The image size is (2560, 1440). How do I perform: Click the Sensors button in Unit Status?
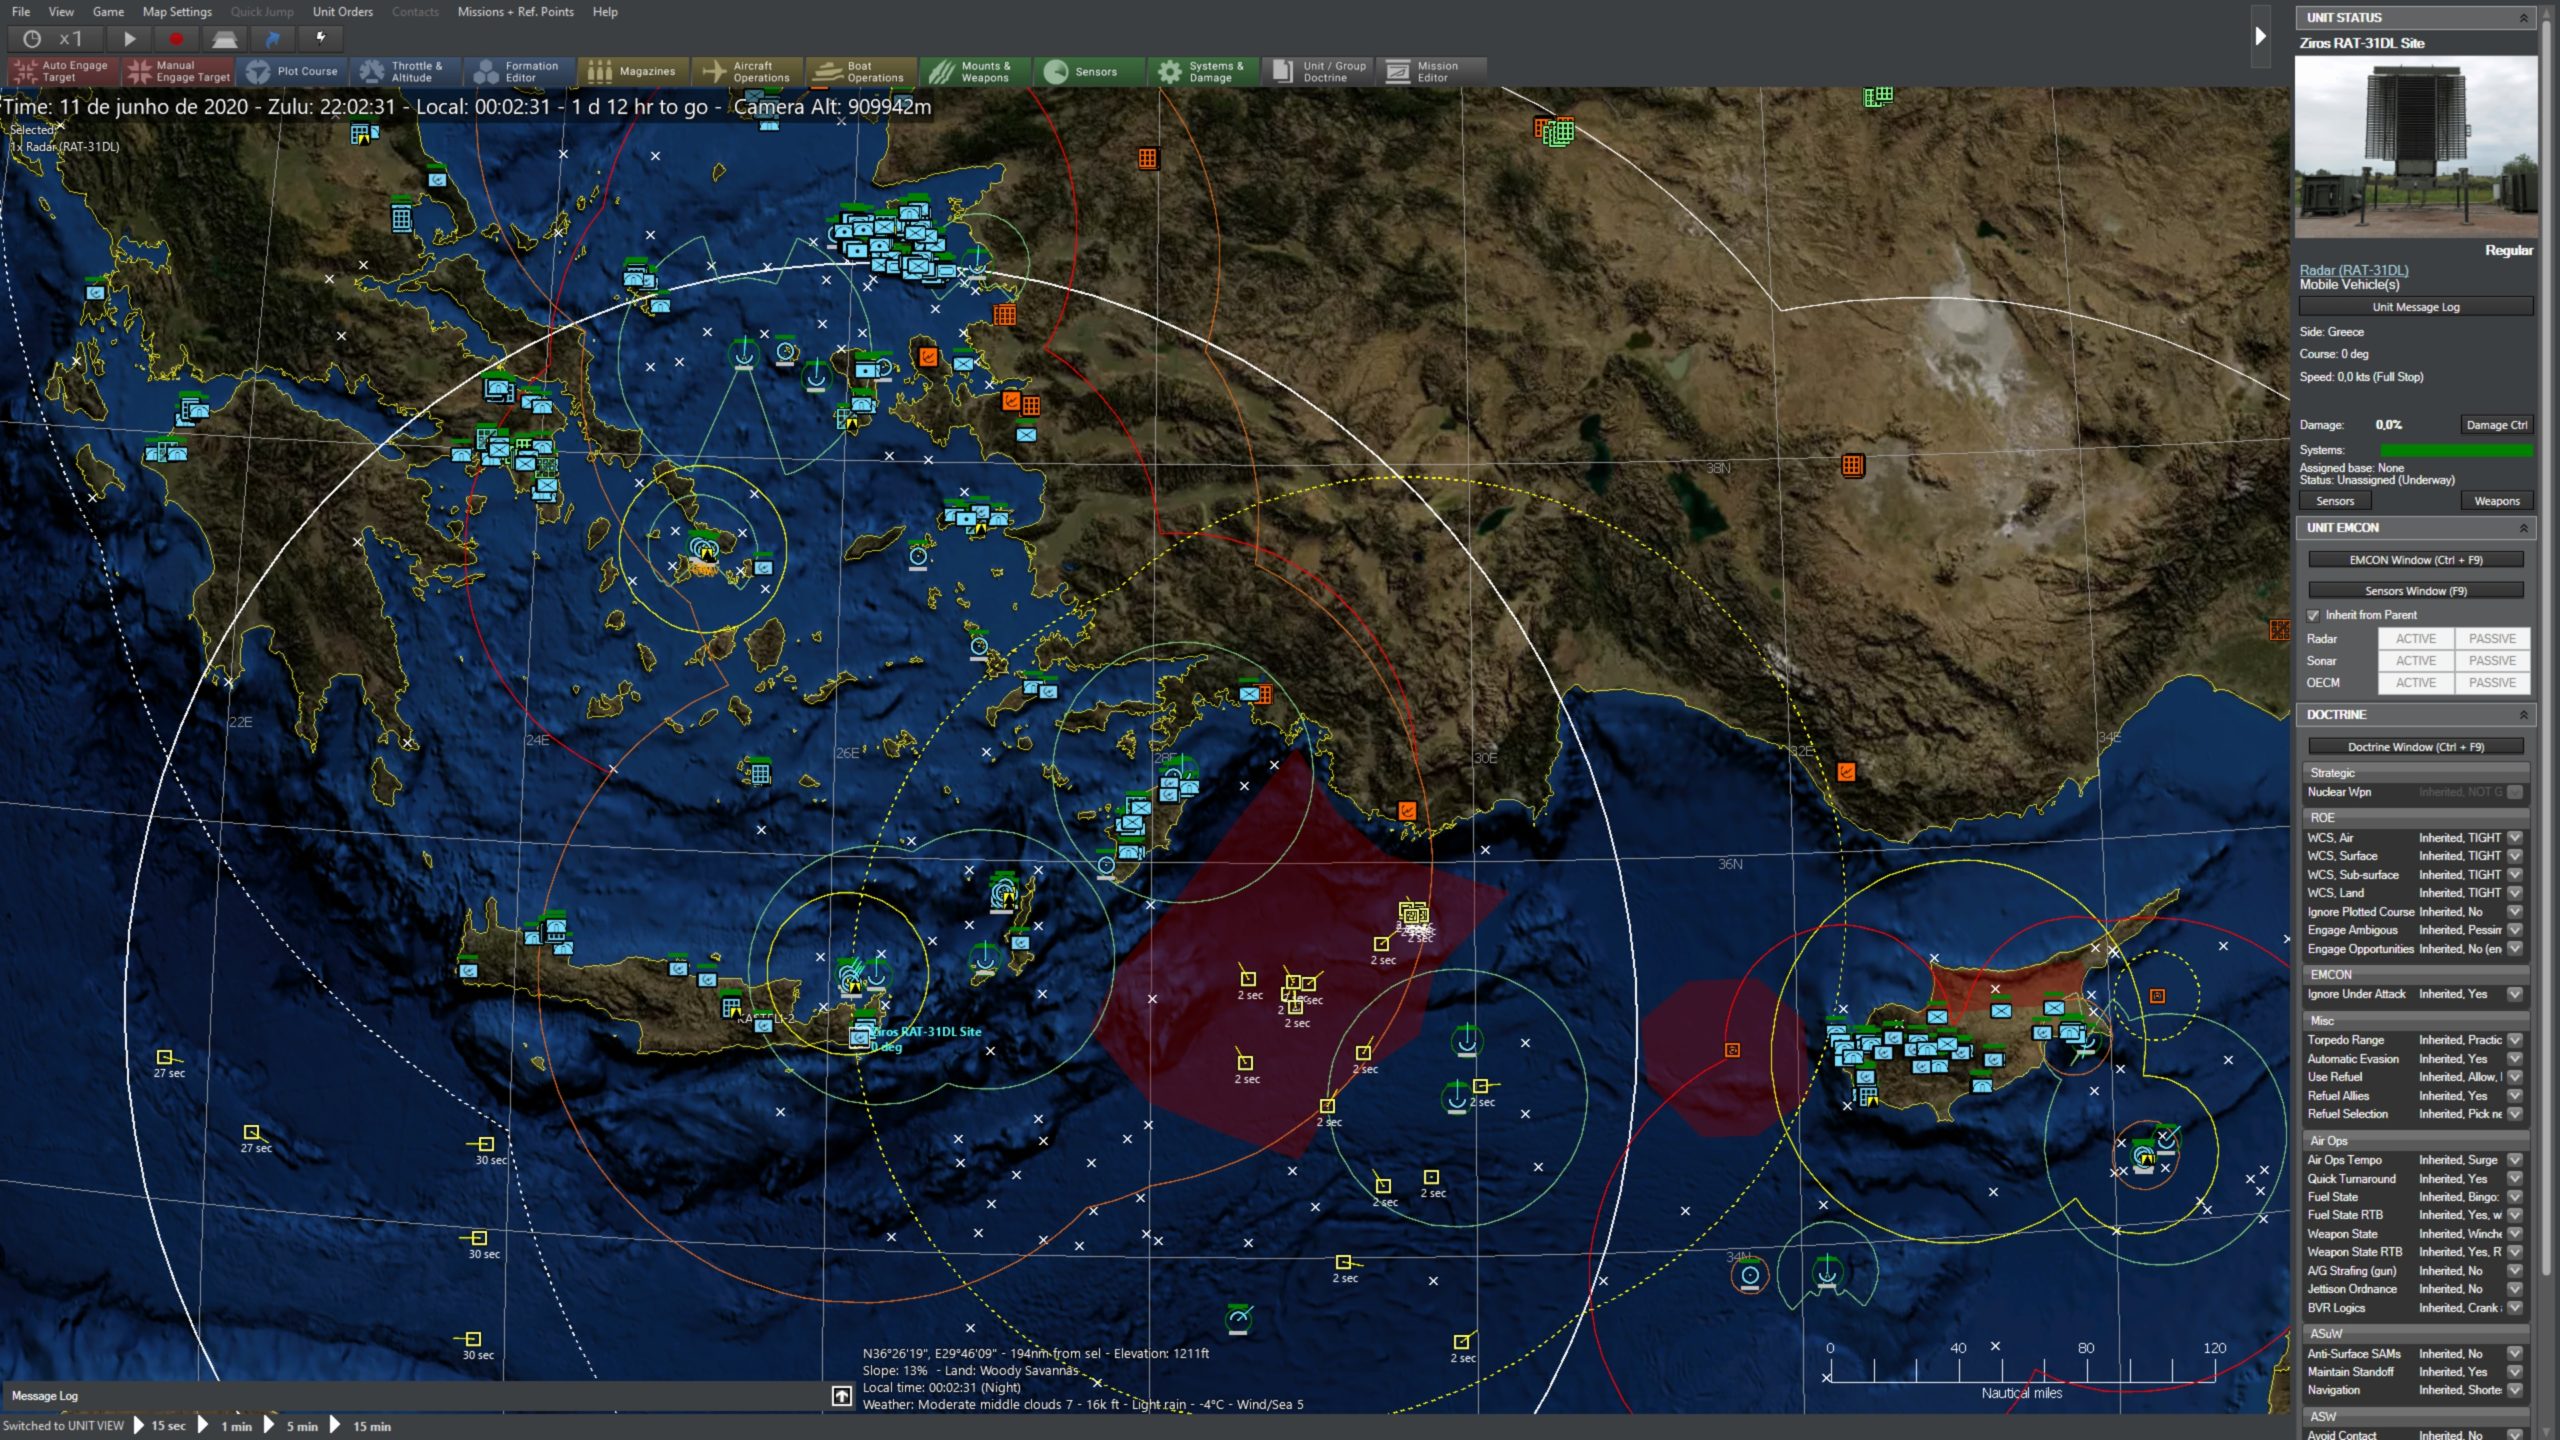click(2335, 501)
